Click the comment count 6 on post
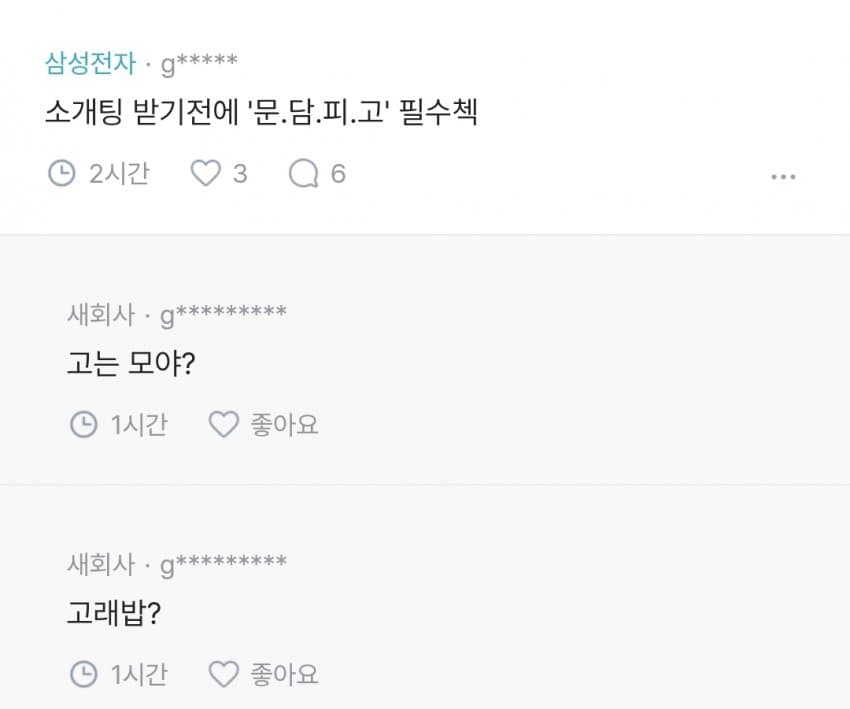Screen dimensions: 850x709 pos(338,174)
